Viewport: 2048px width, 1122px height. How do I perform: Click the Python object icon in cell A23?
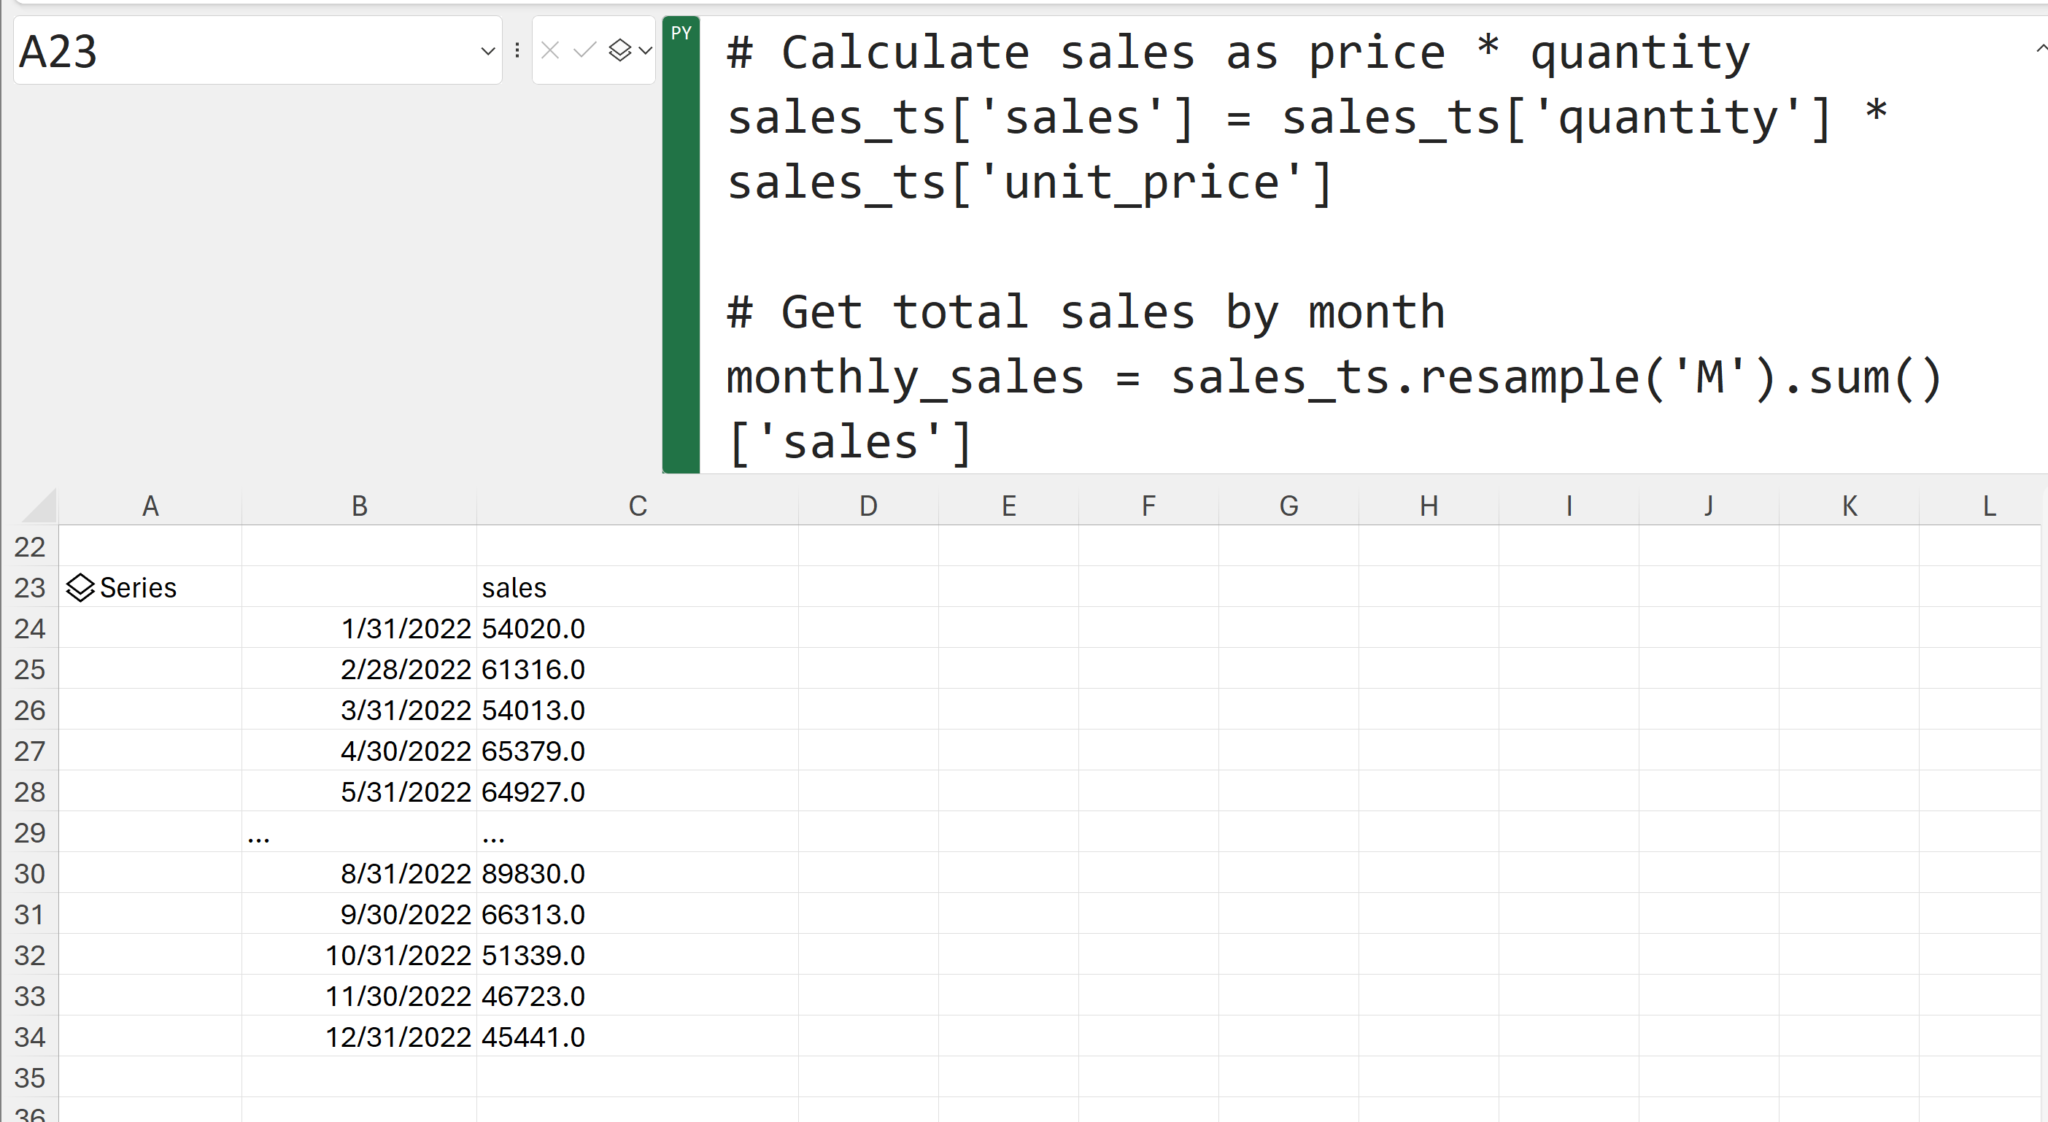(x=80, y=588)
